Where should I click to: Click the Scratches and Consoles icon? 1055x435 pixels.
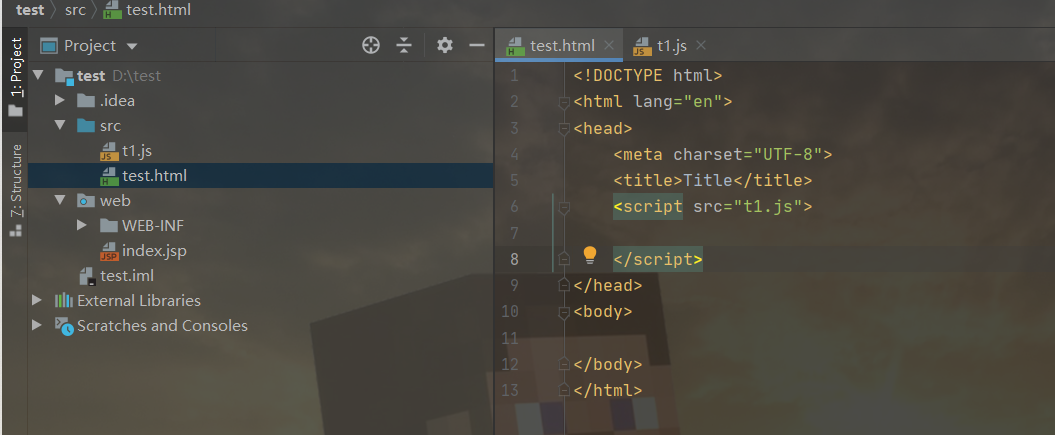click(64, 326)
